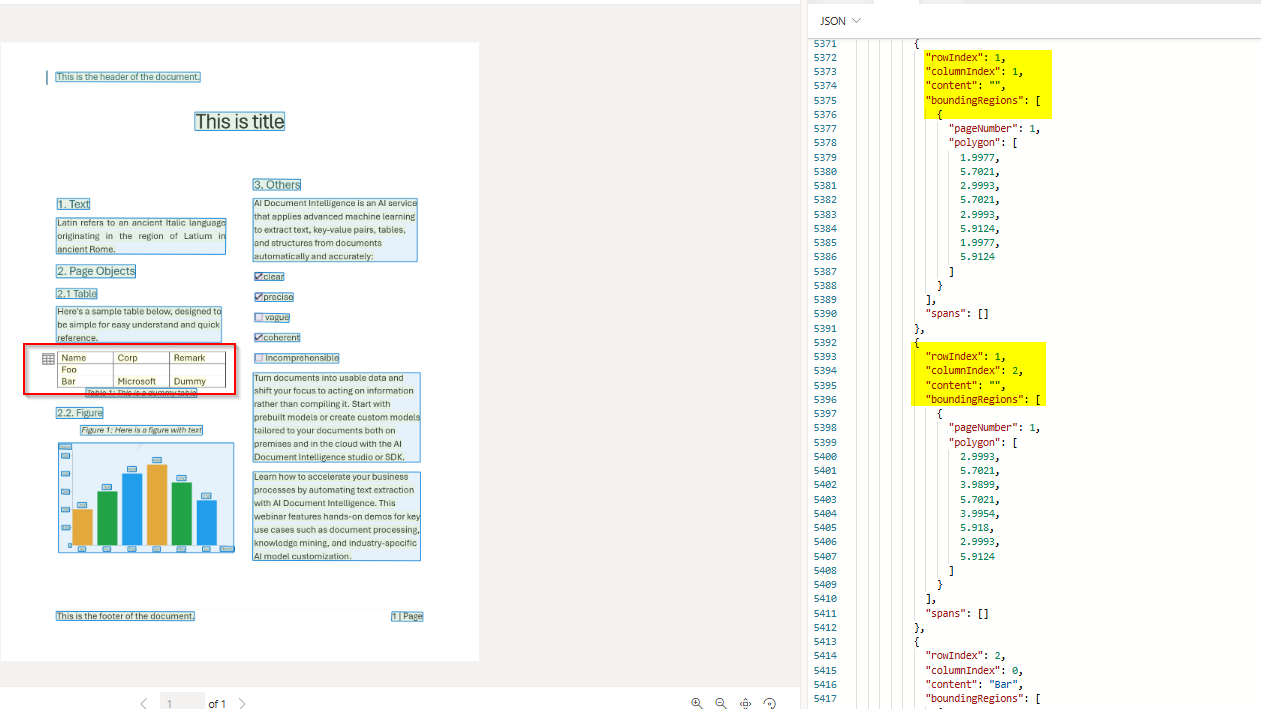Go to the next page with the right chevron
1261x709 pixels.
pyautogui.click(x=241, y=703)
